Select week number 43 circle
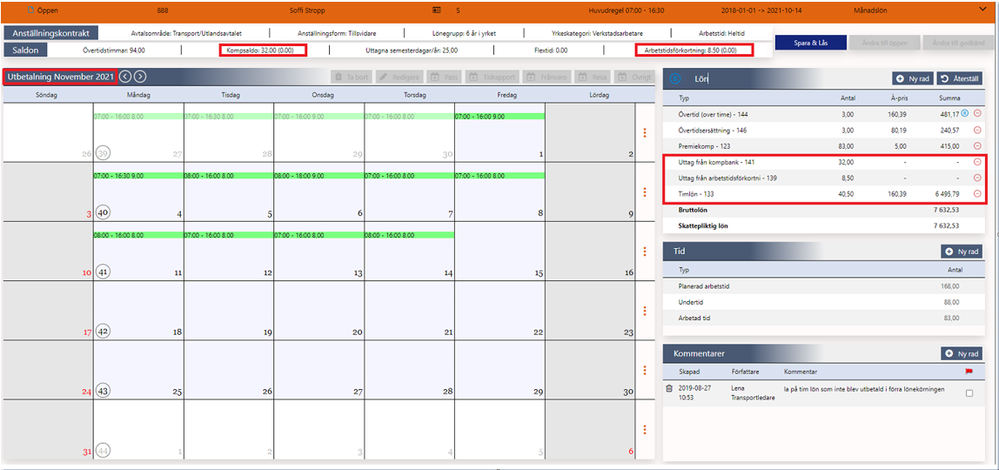999x470 pixels. [103, 390]
